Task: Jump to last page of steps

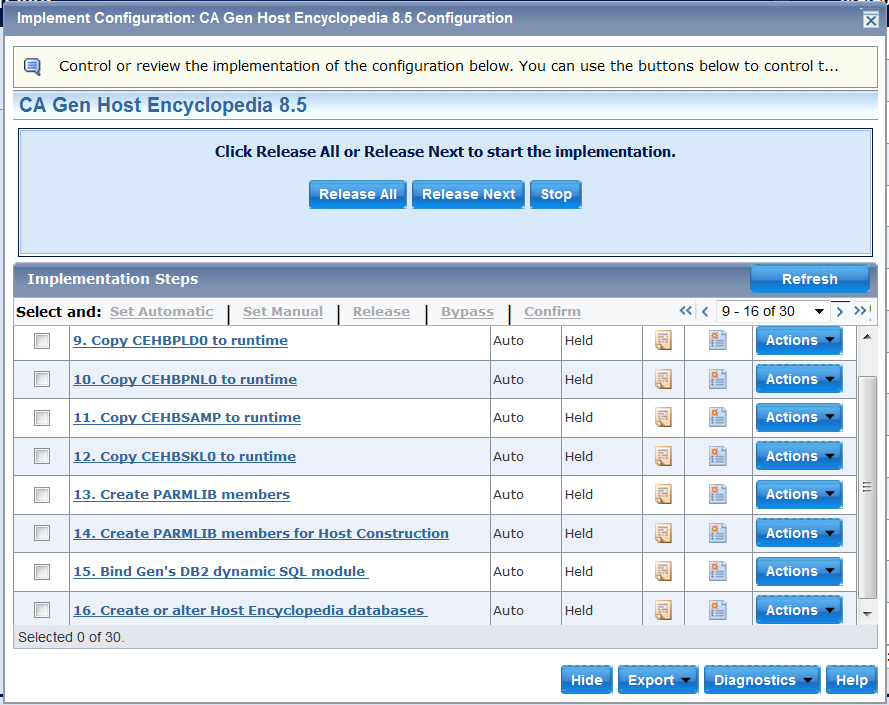Action: [860, 311]
